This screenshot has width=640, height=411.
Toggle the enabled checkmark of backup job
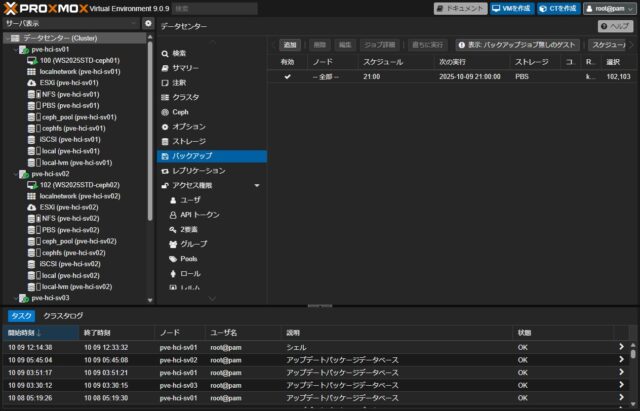tap(288, 76)
